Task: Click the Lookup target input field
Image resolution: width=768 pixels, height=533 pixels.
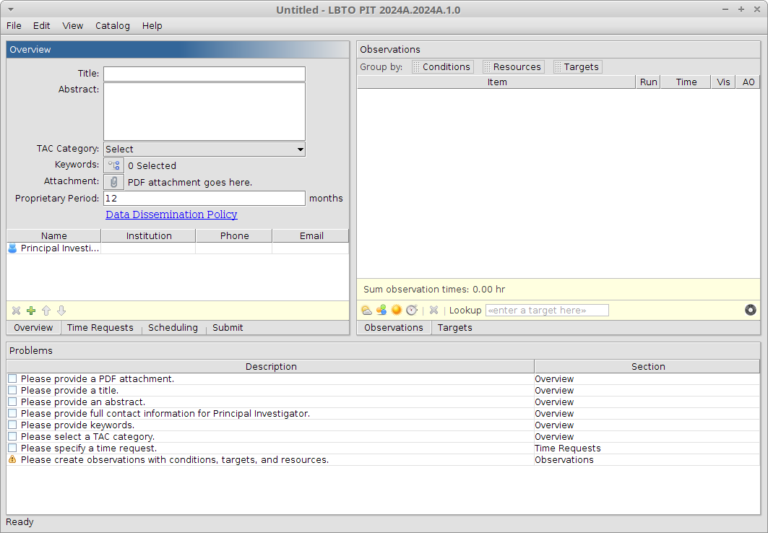Action: [546, 310]
